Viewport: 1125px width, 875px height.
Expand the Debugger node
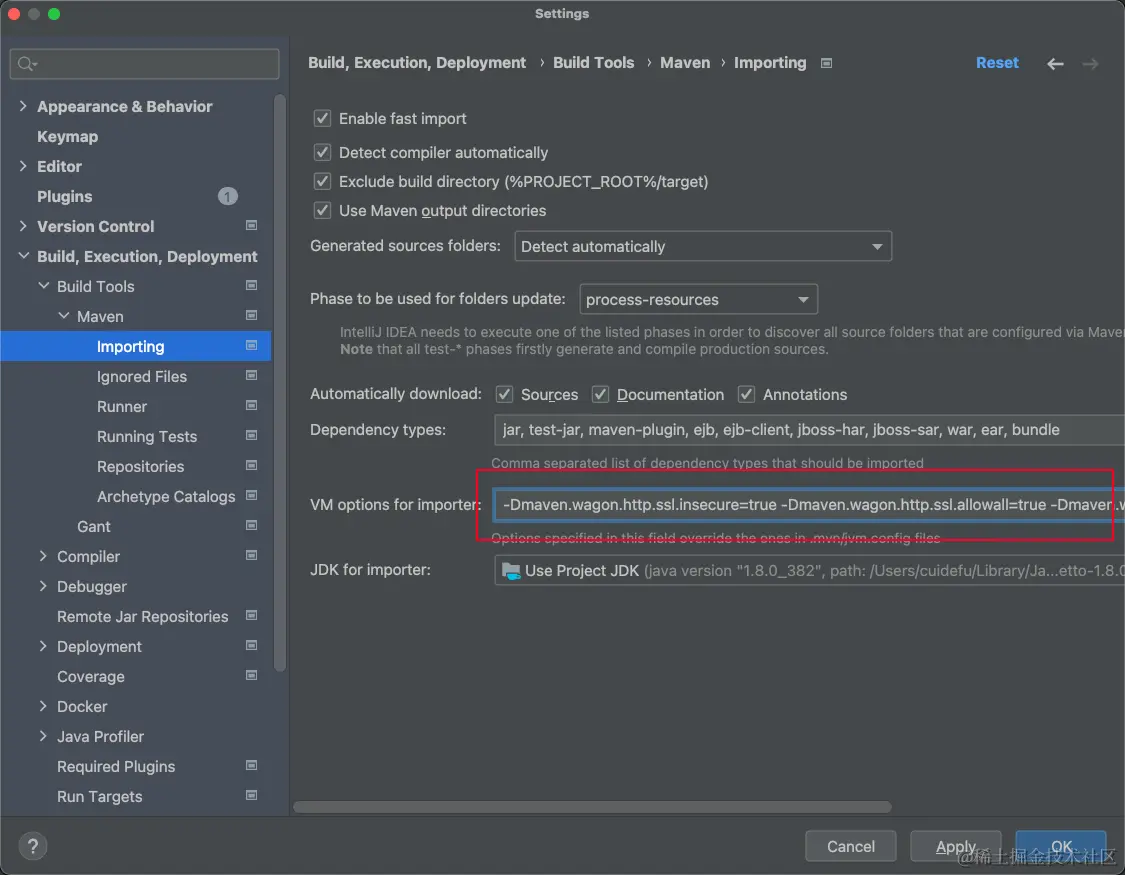[x=43, y=586]
